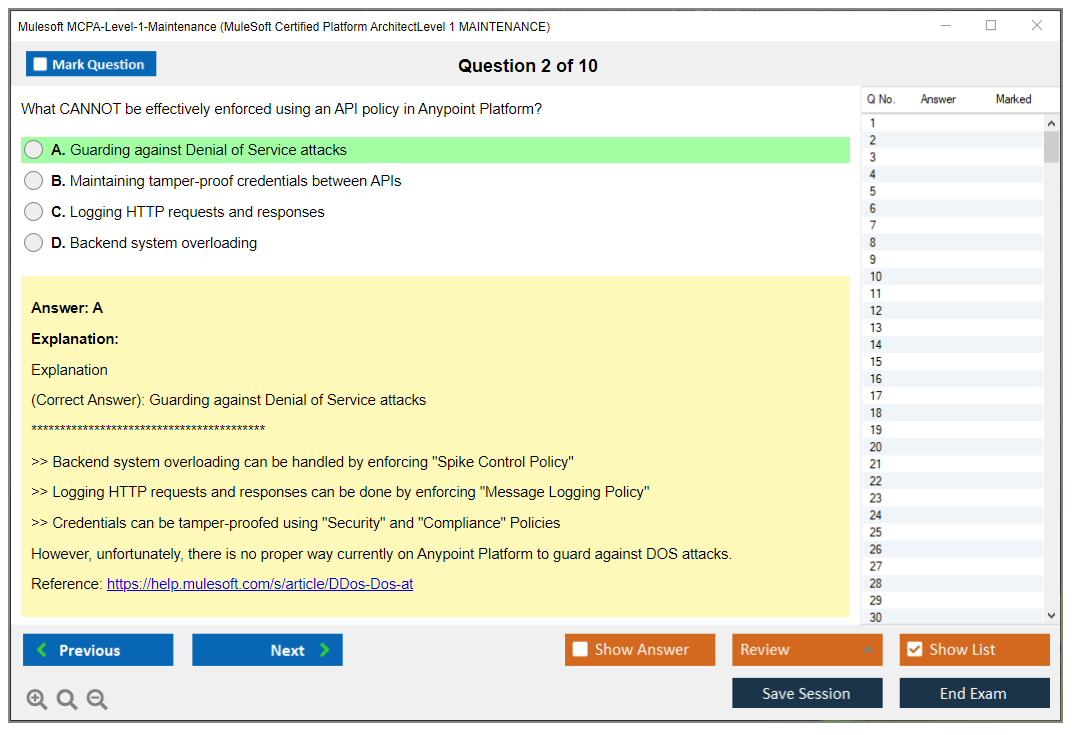1075x735 pixels.
Task: Tick the Mark Question checkbox
Action: tap(41, 65)
